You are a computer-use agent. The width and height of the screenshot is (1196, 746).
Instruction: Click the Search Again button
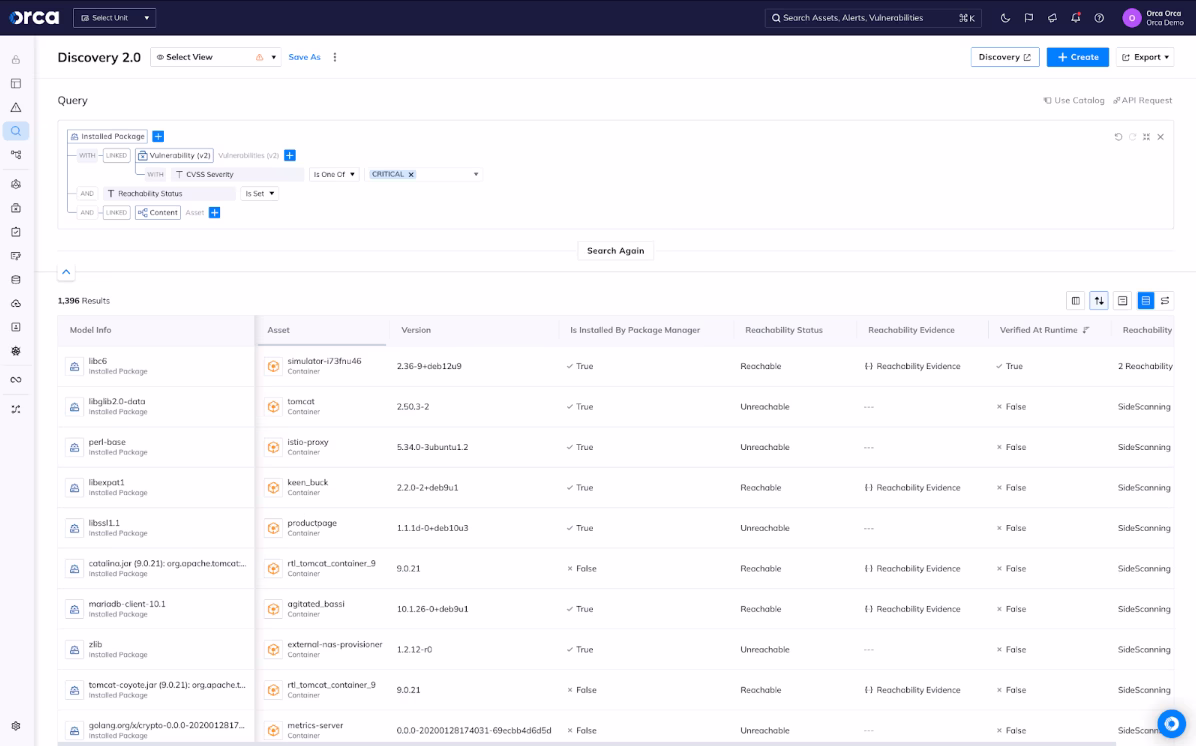coord(615,250)
